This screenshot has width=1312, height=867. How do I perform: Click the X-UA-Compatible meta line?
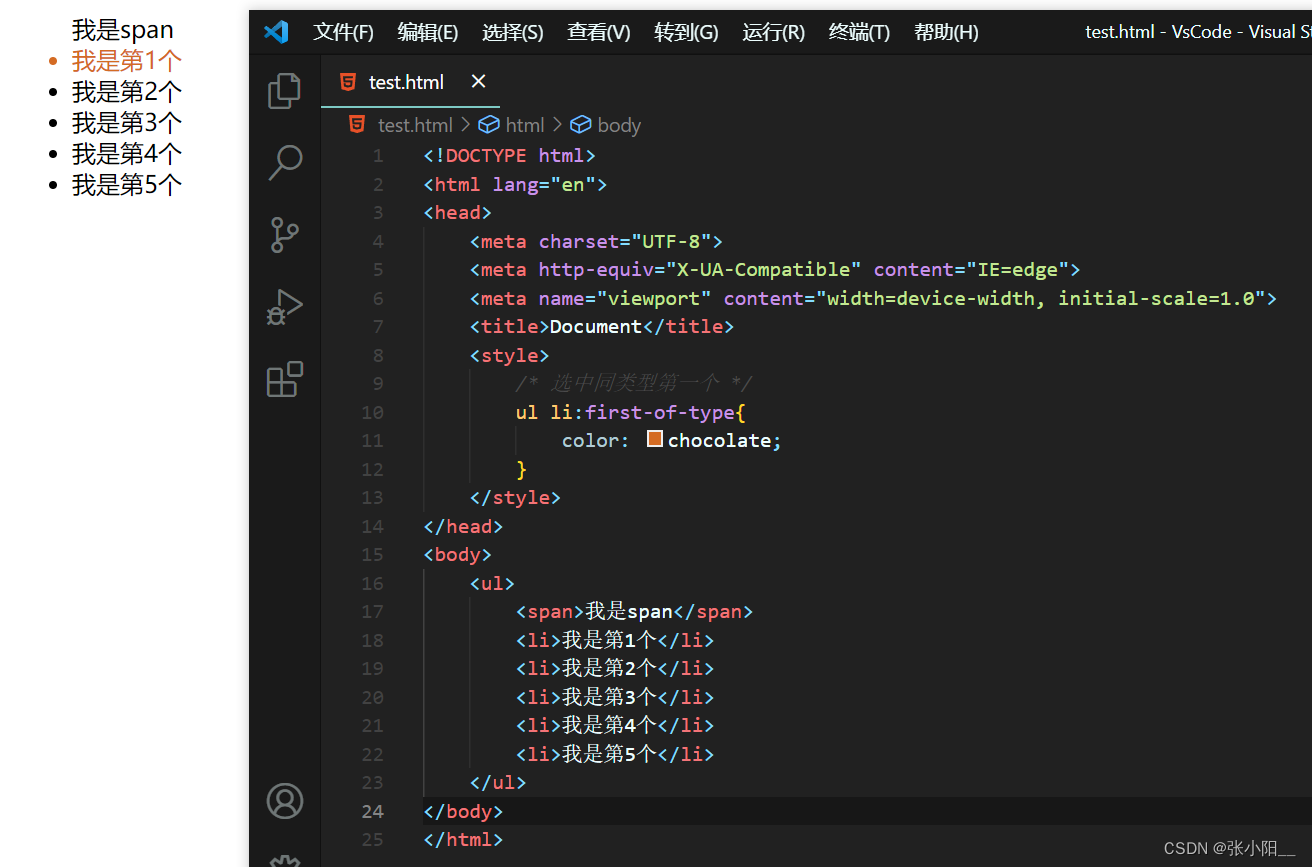[x=775, y=269]
